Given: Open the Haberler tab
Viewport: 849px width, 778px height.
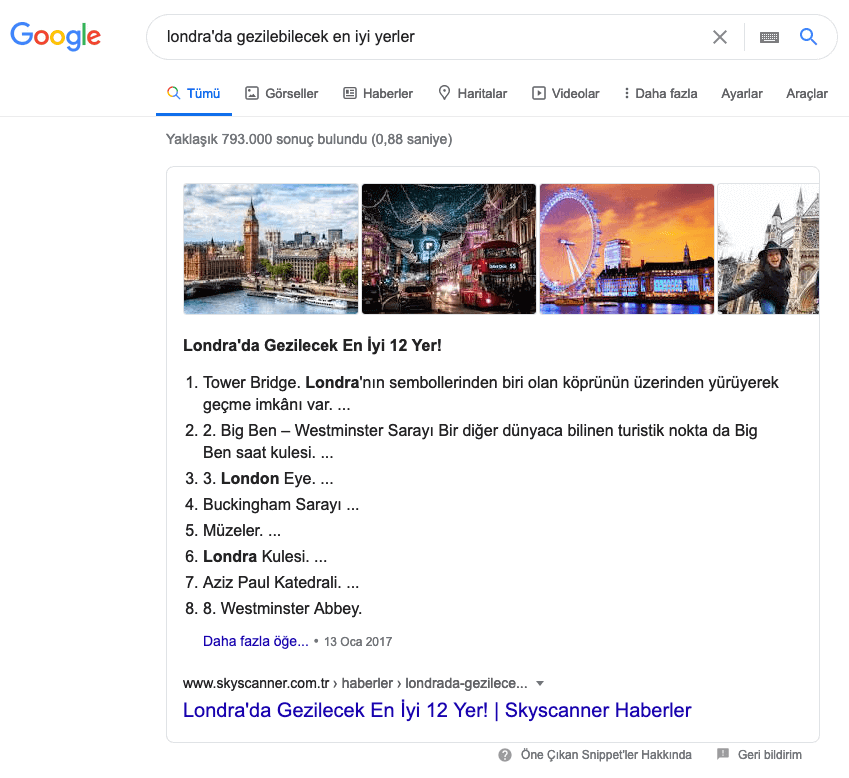Looking at the screenshot, I should pyautogui.click(x=378, y=93).
